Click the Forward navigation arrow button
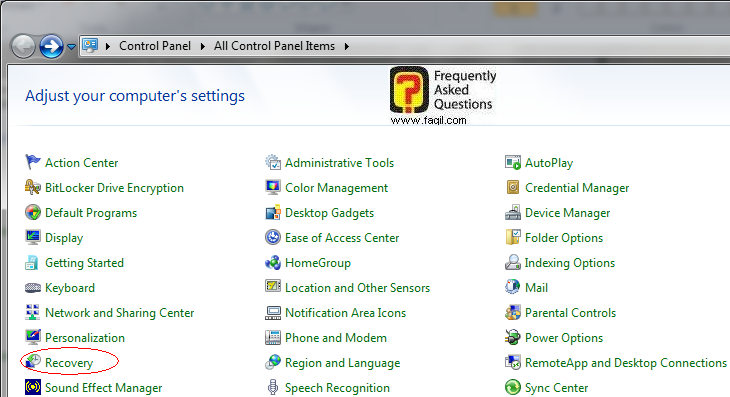 (x=51, y=46)
